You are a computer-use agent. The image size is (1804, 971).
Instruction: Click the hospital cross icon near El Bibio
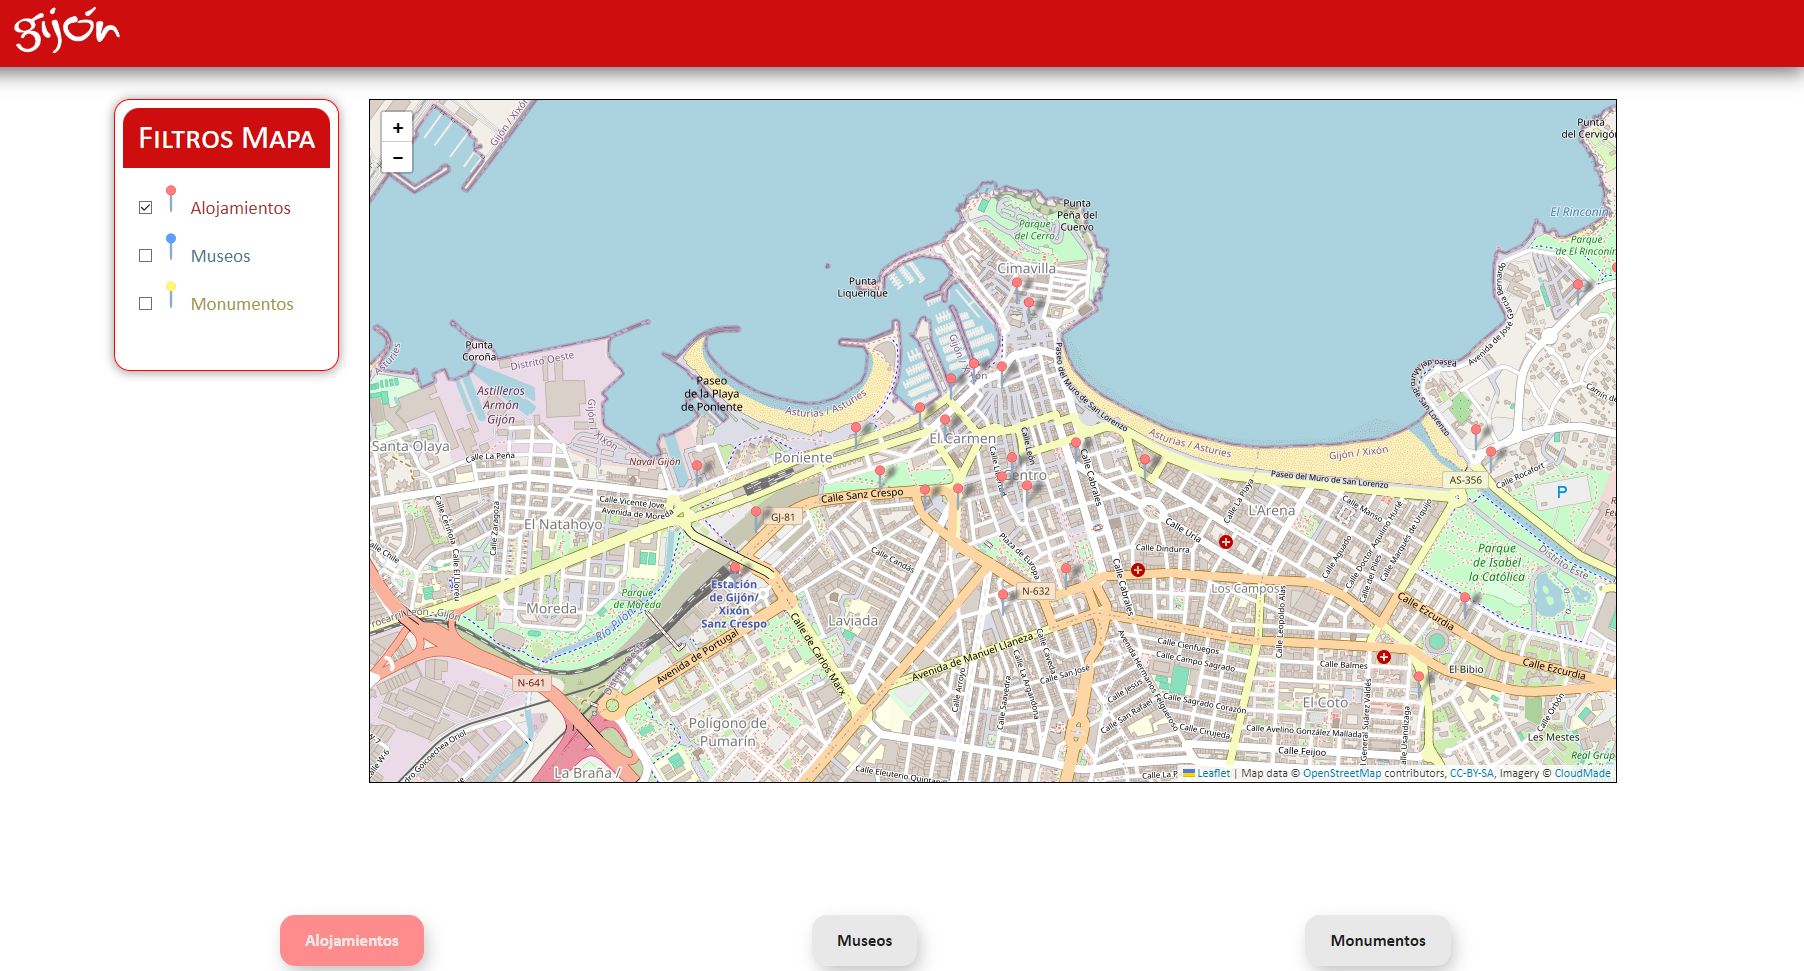coord(1383,657)
